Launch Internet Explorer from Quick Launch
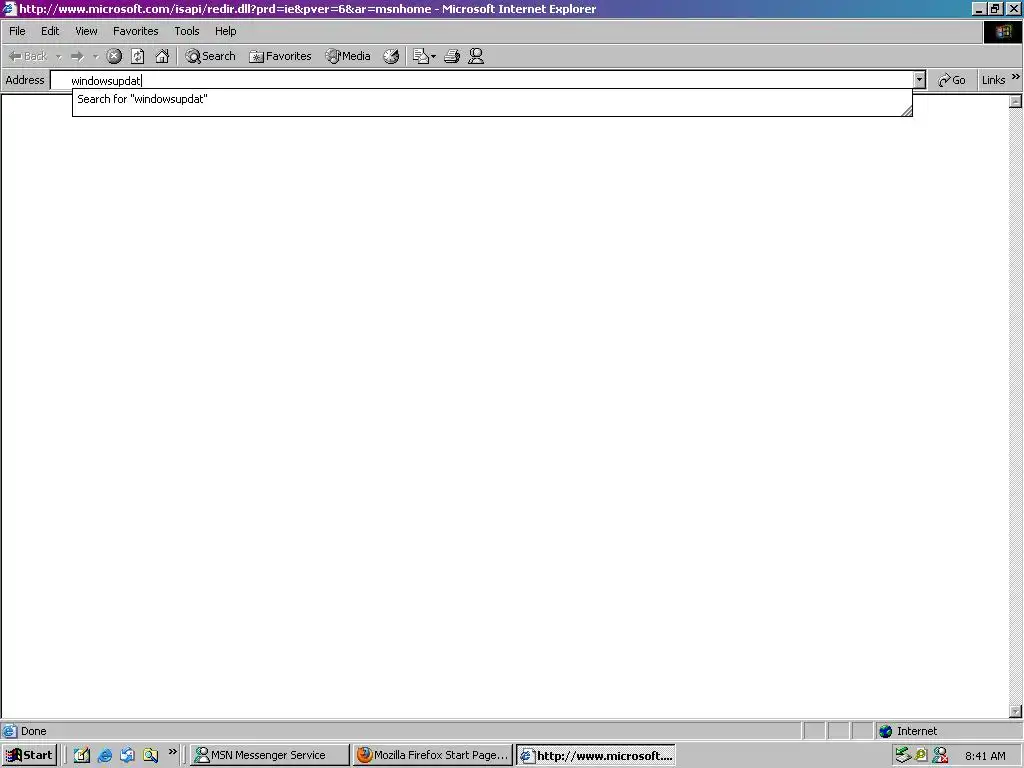Image resolution: width=1024 pixels, height=768 pixels. pos(104,756)
